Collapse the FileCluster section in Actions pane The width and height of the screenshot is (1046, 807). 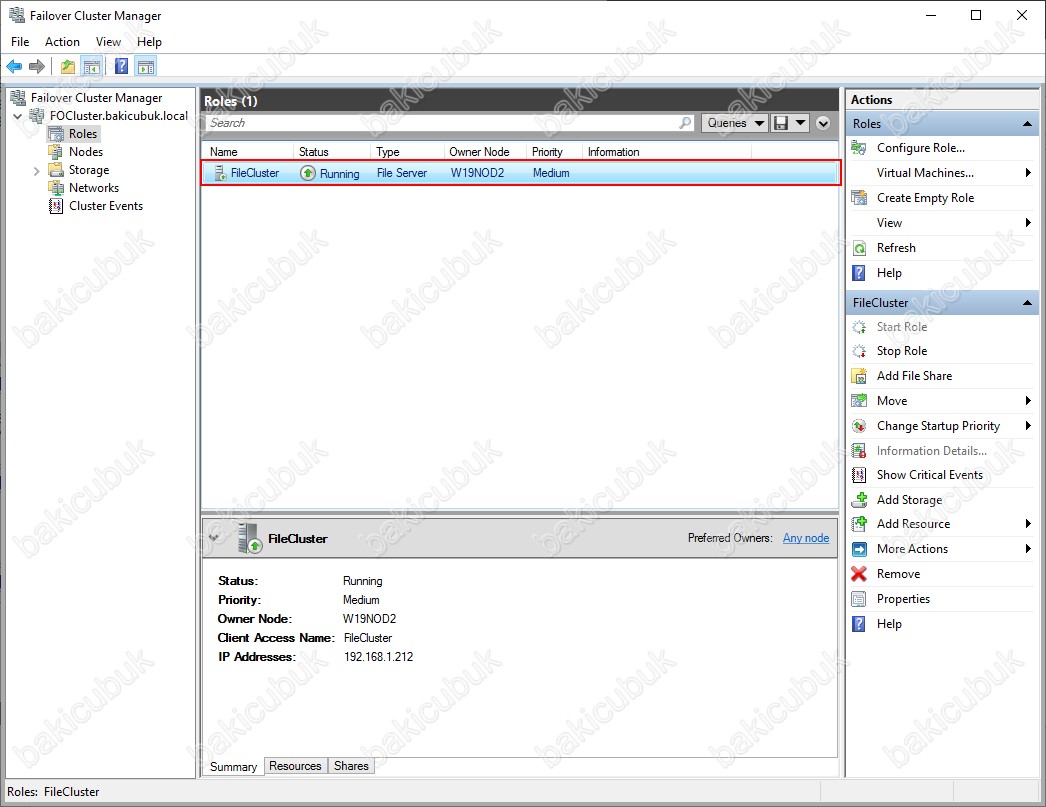[1027, 303]
